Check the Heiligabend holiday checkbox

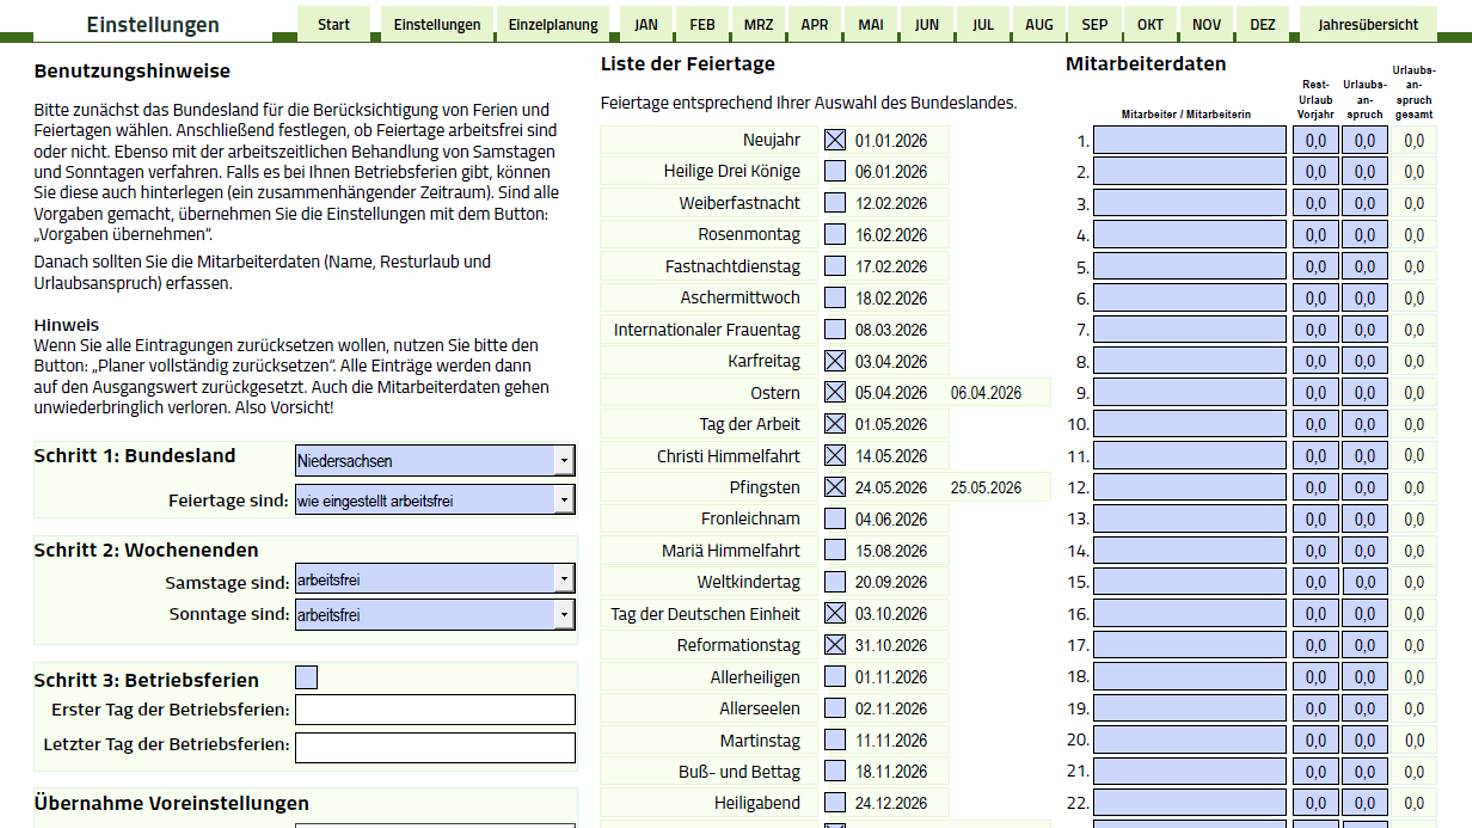pos(835,803)
